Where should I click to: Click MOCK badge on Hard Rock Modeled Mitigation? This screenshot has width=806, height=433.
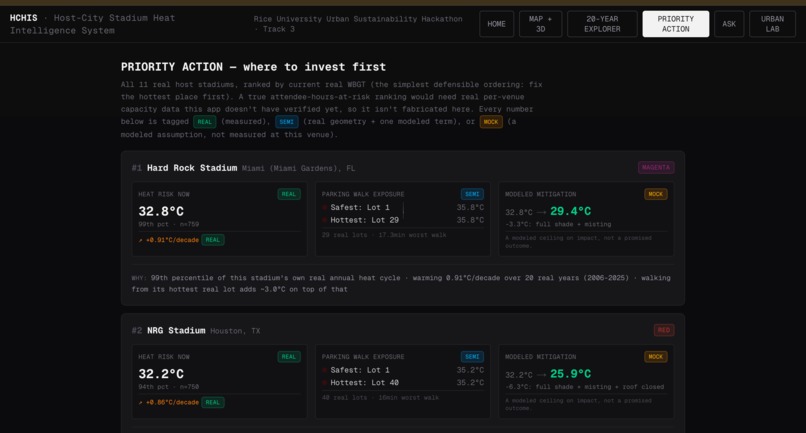point(655,194)
